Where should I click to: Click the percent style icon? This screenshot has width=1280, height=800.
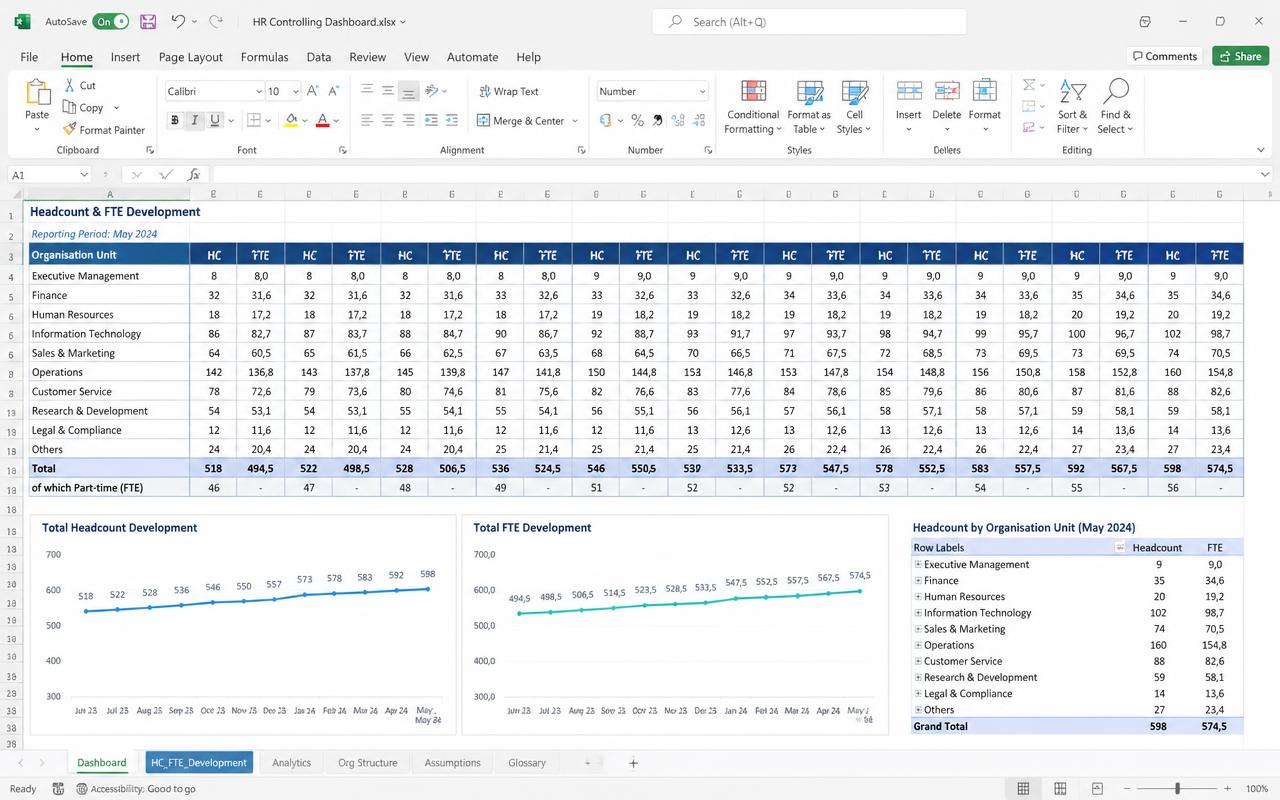click(x=636, y=120)
